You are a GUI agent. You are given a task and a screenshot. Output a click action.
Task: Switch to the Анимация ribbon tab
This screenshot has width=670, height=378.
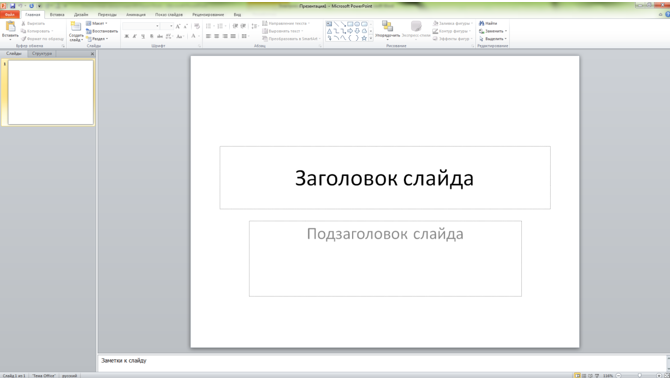pos(136,15)
